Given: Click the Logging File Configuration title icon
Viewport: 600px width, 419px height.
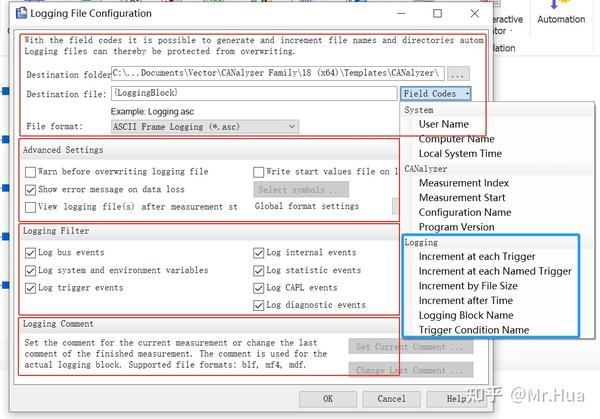Looking at the screenshot, I should (x=21, y=13).
